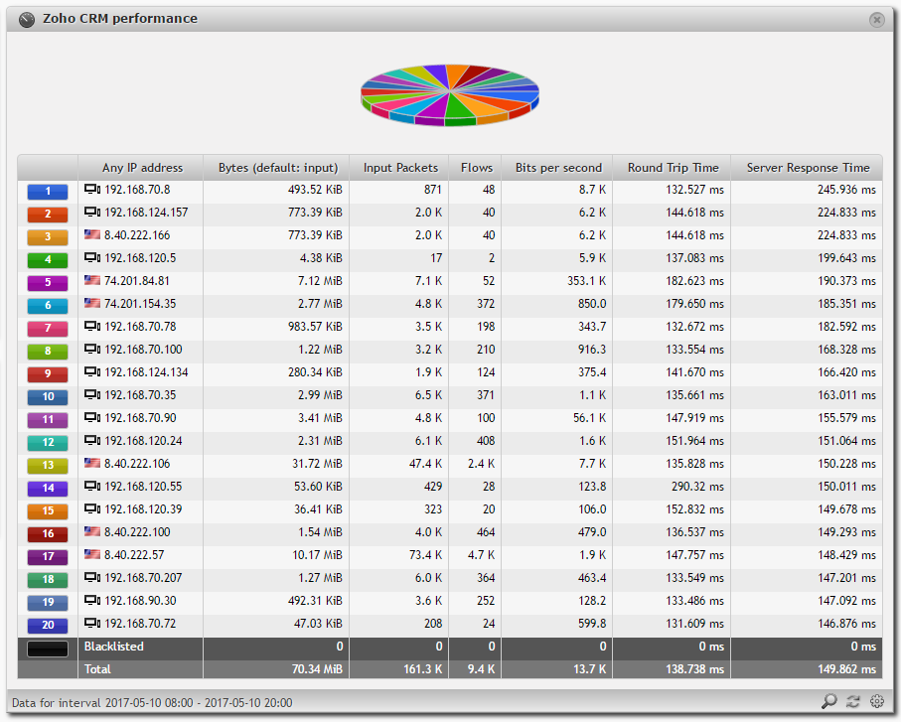This screenshot has width=901, height=722.
Task: Open IP address 8.40.222.57
Action: pyautogui.click(x=134, y=555)
